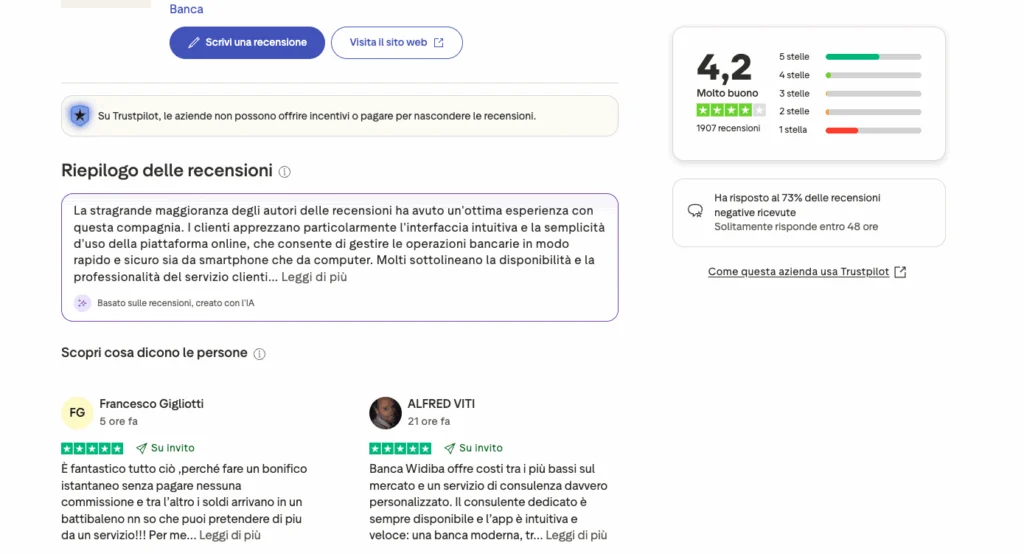Click the paper plane icon on ALFRED VITI's review
The height and width of the screenshot is (554, 1024).
tap(450, 448)
